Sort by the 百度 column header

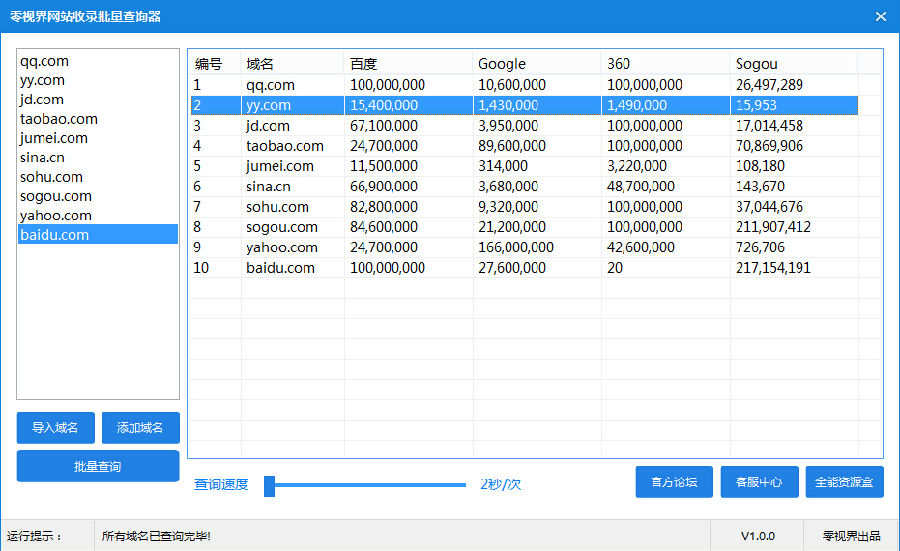tap(408, 64)
